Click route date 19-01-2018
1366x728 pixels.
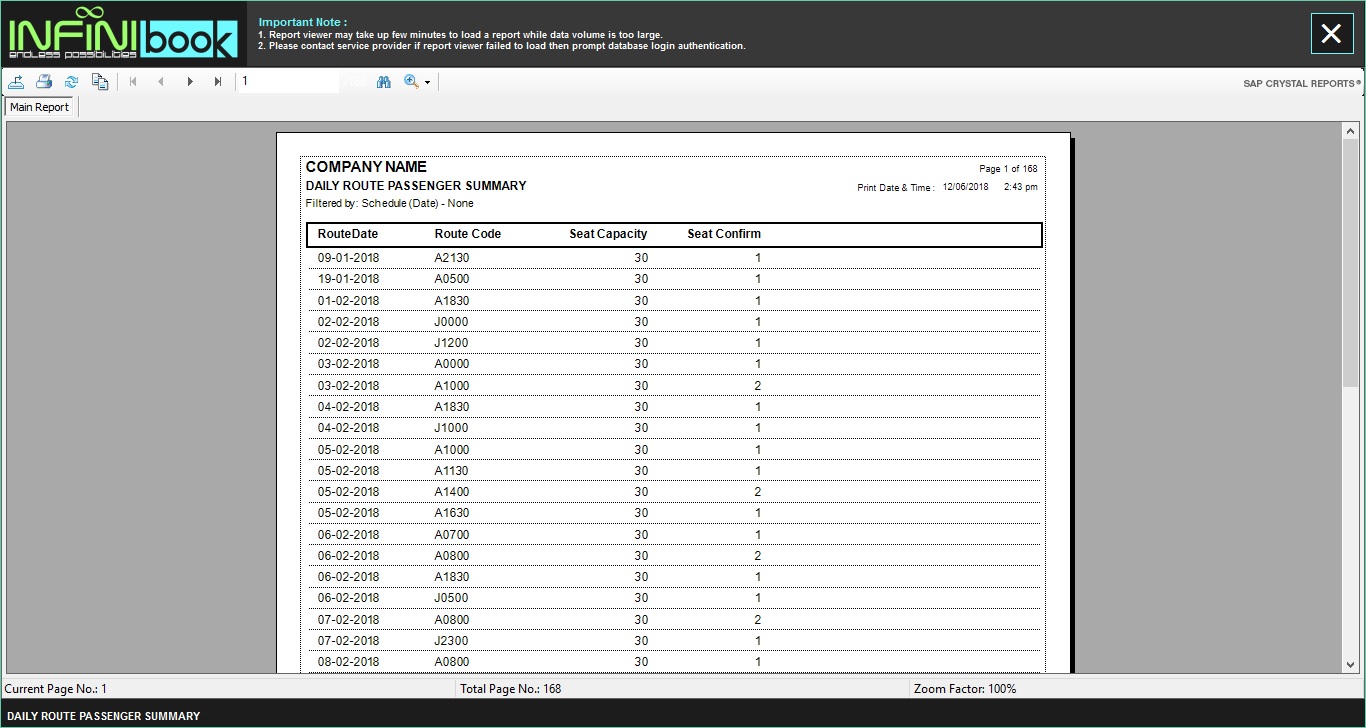[x=349, y=279]
